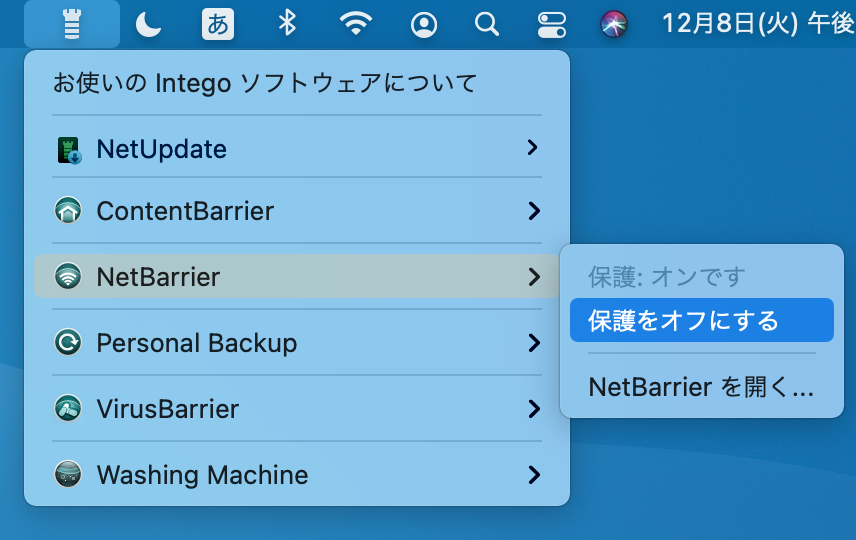Image resolution: width=856 pixels, height=540 pixels.
Task: Launch Siri from the menu bar
Action: tap(614, 25)
